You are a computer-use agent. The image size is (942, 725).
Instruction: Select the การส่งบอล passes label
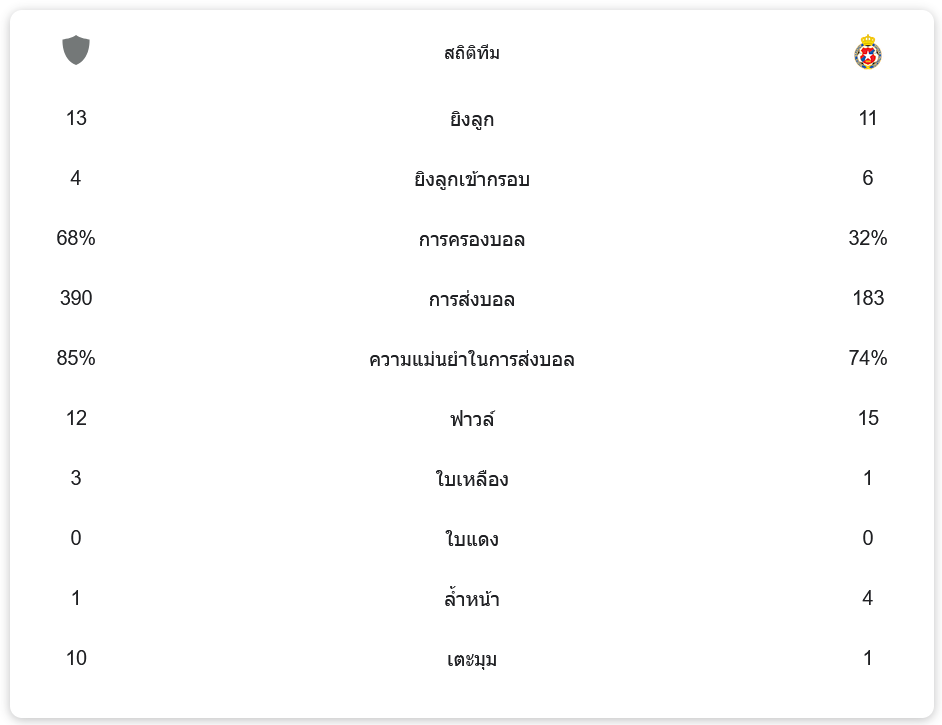pyautogui.click(x=472, y=300)
